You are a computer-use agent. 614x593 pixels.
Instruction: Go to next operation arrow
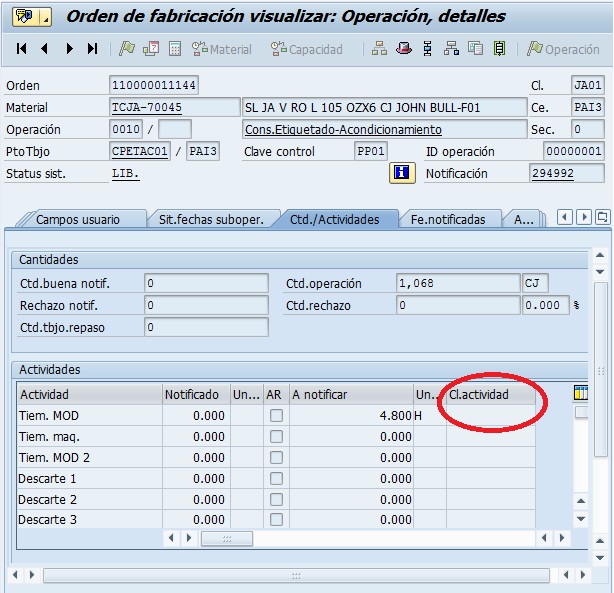tap(69, 49)
